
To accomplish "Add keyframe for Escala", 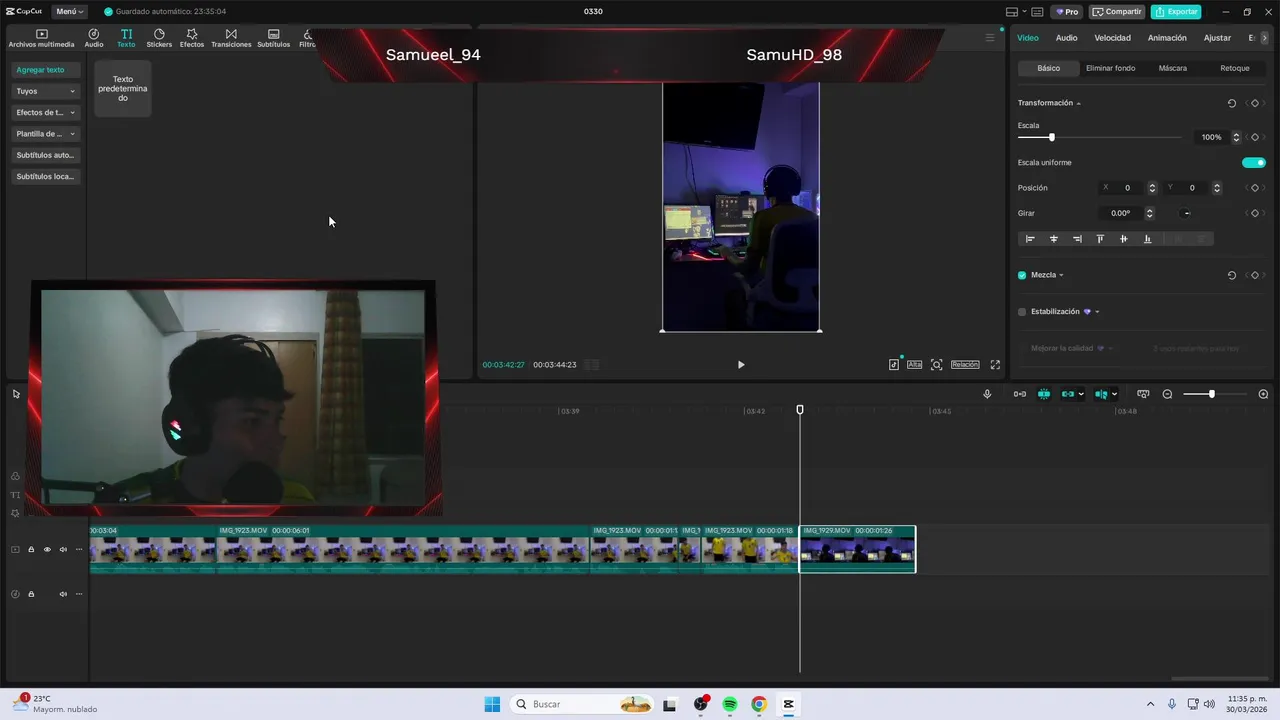I will 1255,137.
